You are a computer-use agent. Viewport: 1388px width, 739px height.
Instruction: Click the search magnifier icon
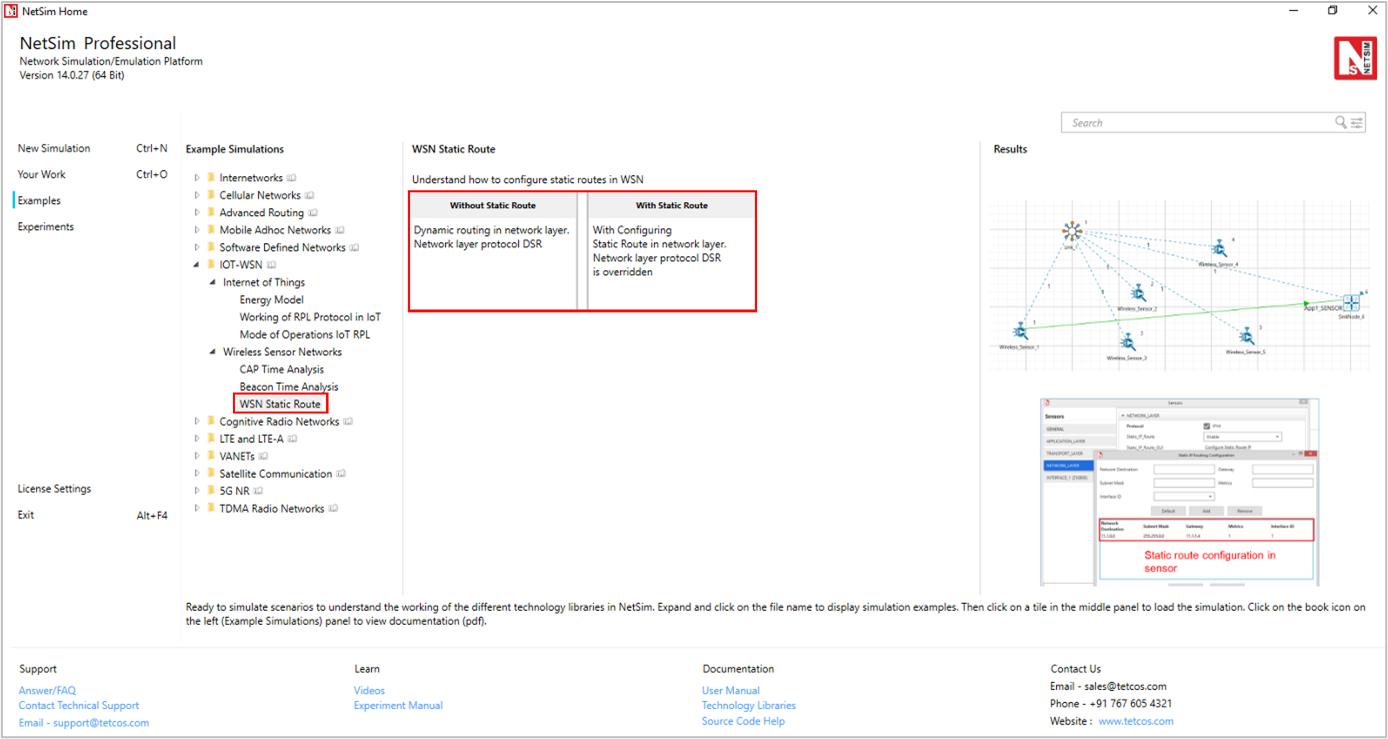[x=1341, y=123]
